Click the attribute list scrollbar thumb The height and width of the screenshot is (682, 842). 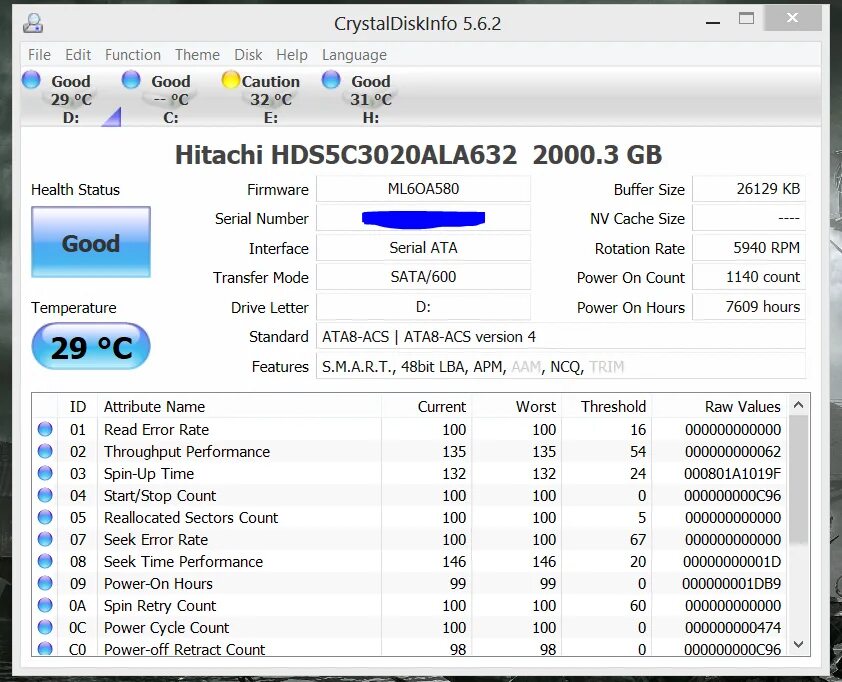[799, 480]
